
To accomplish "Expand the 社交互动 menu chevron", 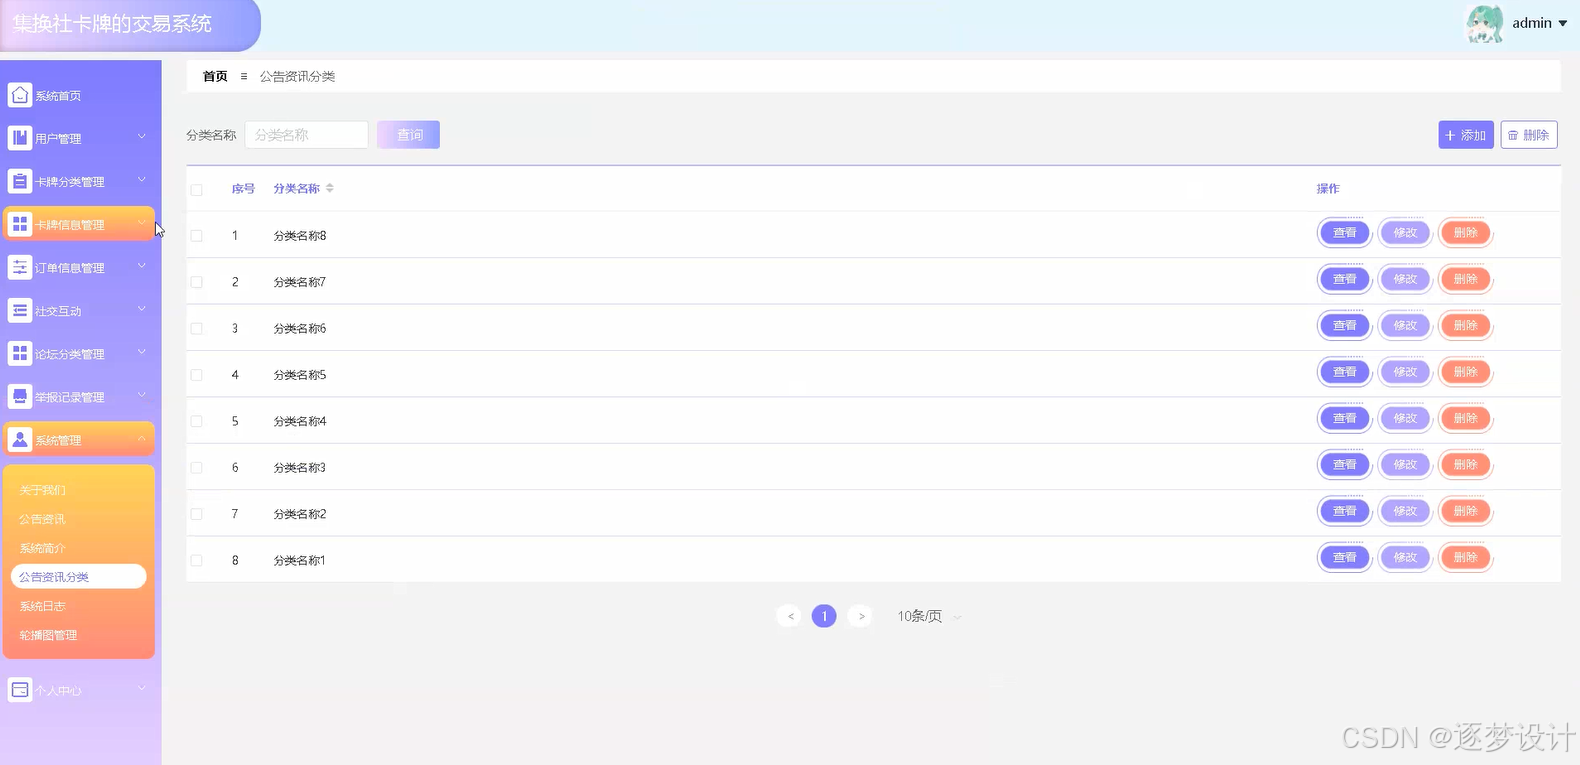I will [x=142, y=308].
